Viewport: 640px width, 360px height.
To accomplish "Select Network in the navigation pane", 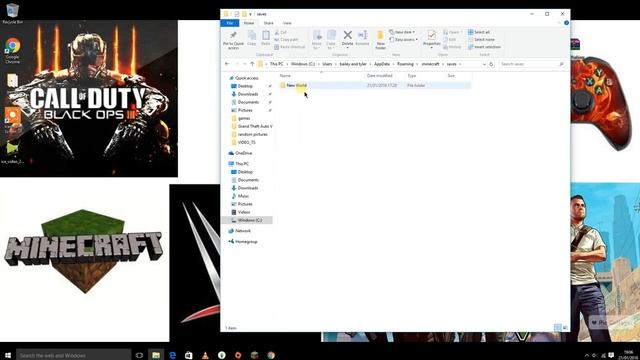I will coord(243,231).
